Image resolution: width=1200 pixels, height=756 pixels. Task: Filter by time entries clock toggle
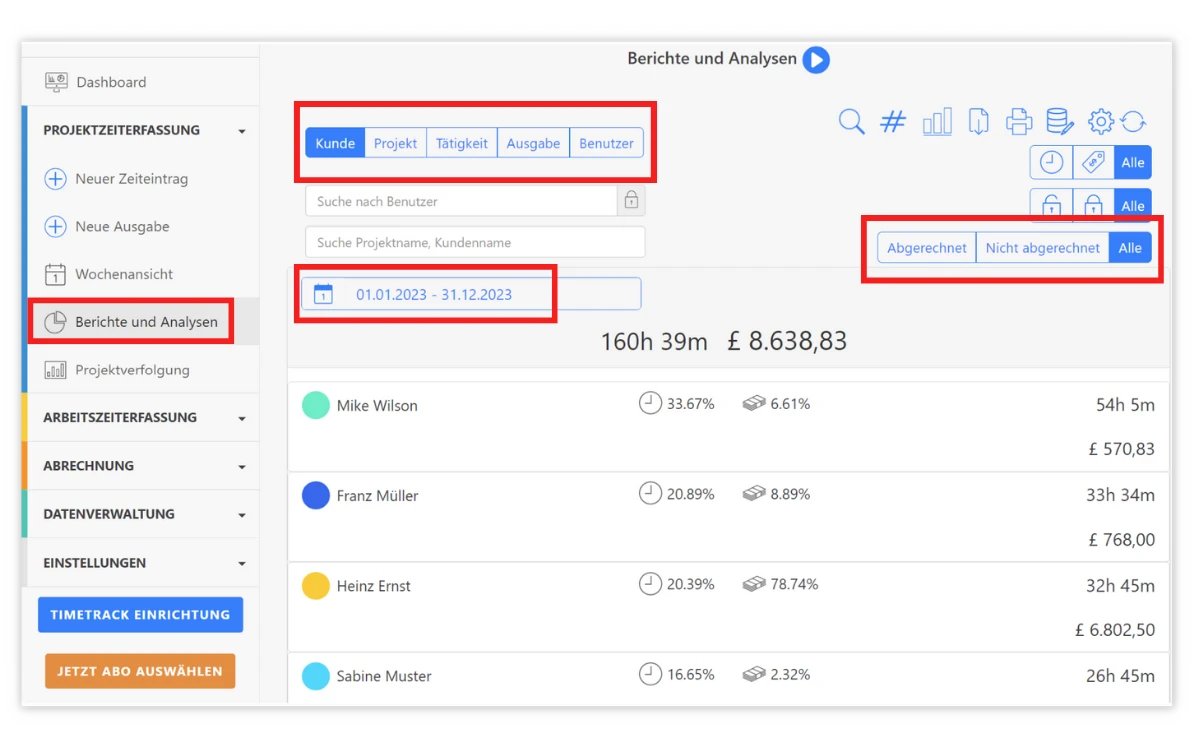click(1051, 162)
